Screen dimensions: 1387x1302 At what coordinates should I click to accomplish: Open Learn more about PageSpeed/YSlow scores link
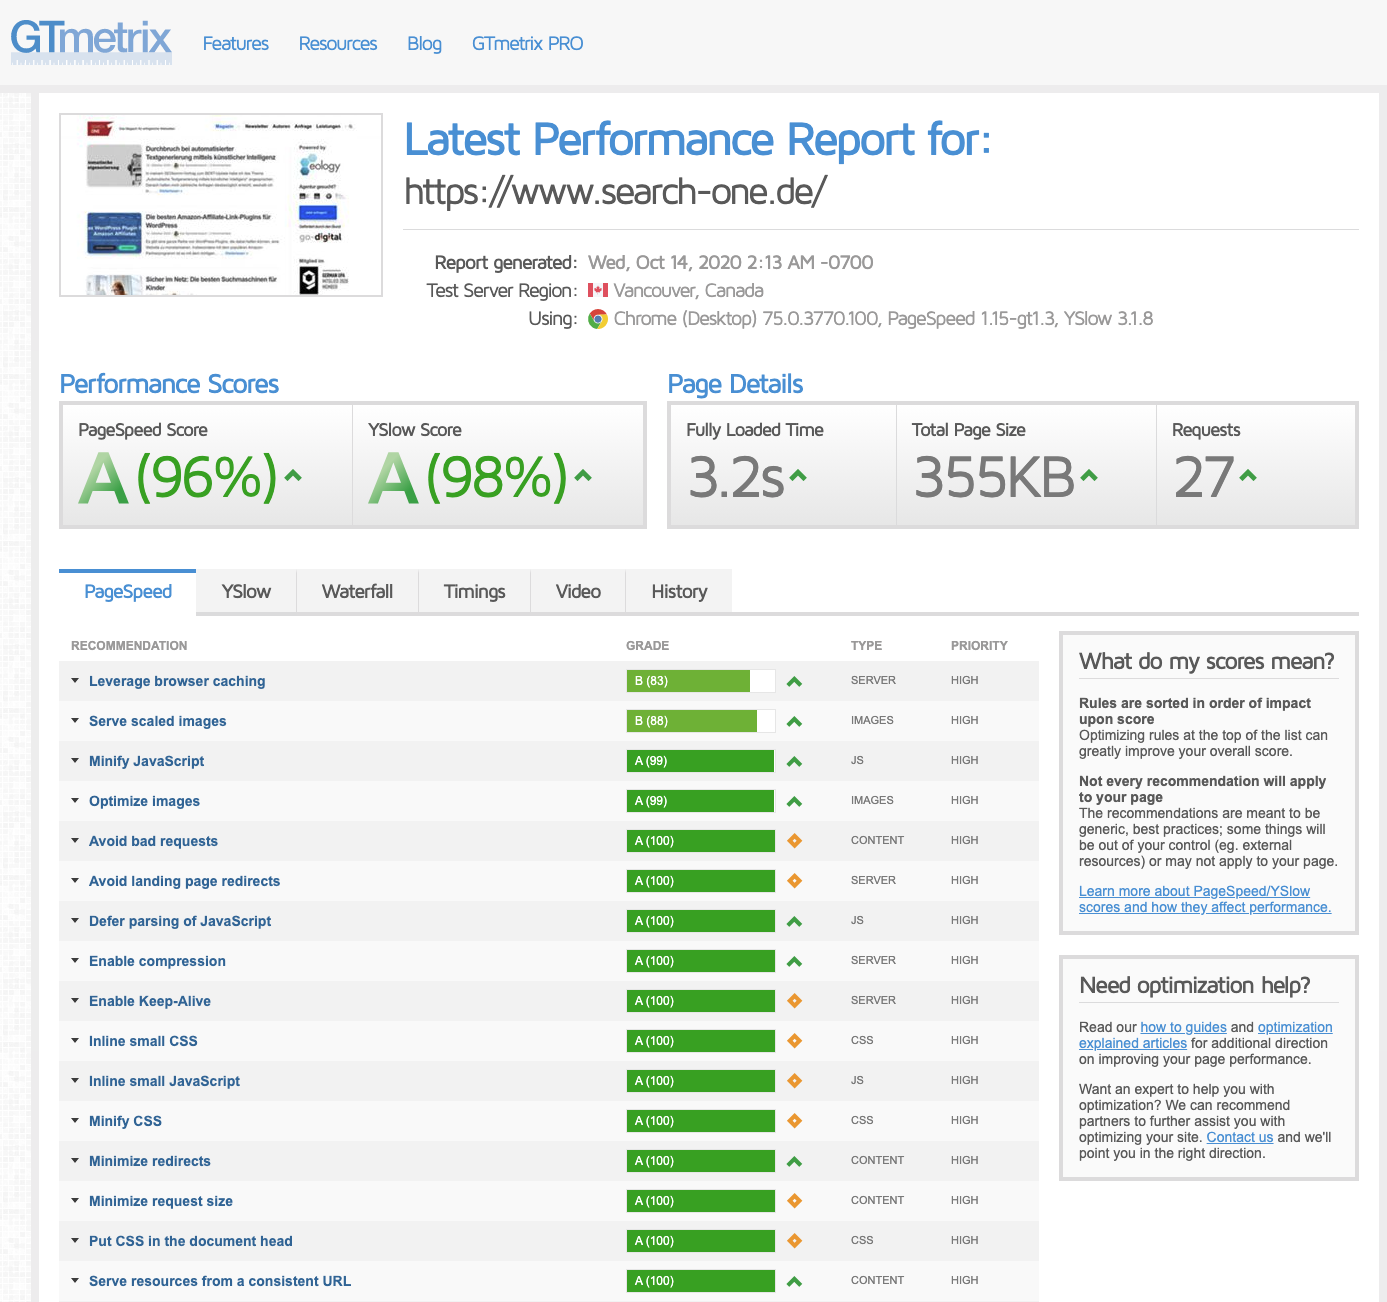pyautogui.click(x=1205, y=899)
